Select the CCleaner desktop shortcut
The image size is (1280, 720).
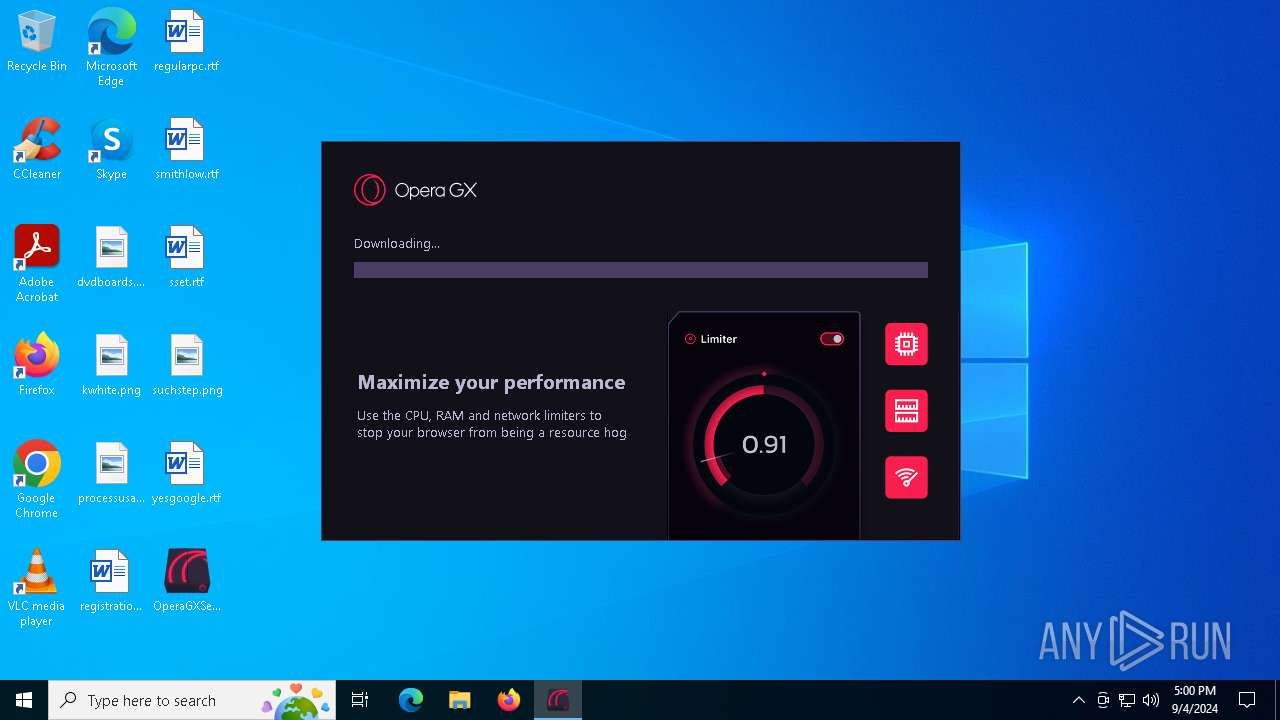(37, 150)
